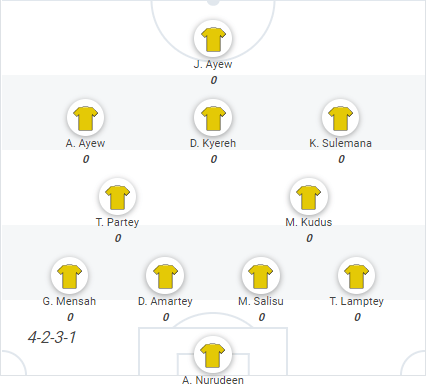The image size is (429, 387).
Task: Open the J. Ayew player name link
Action: (213, 64)
